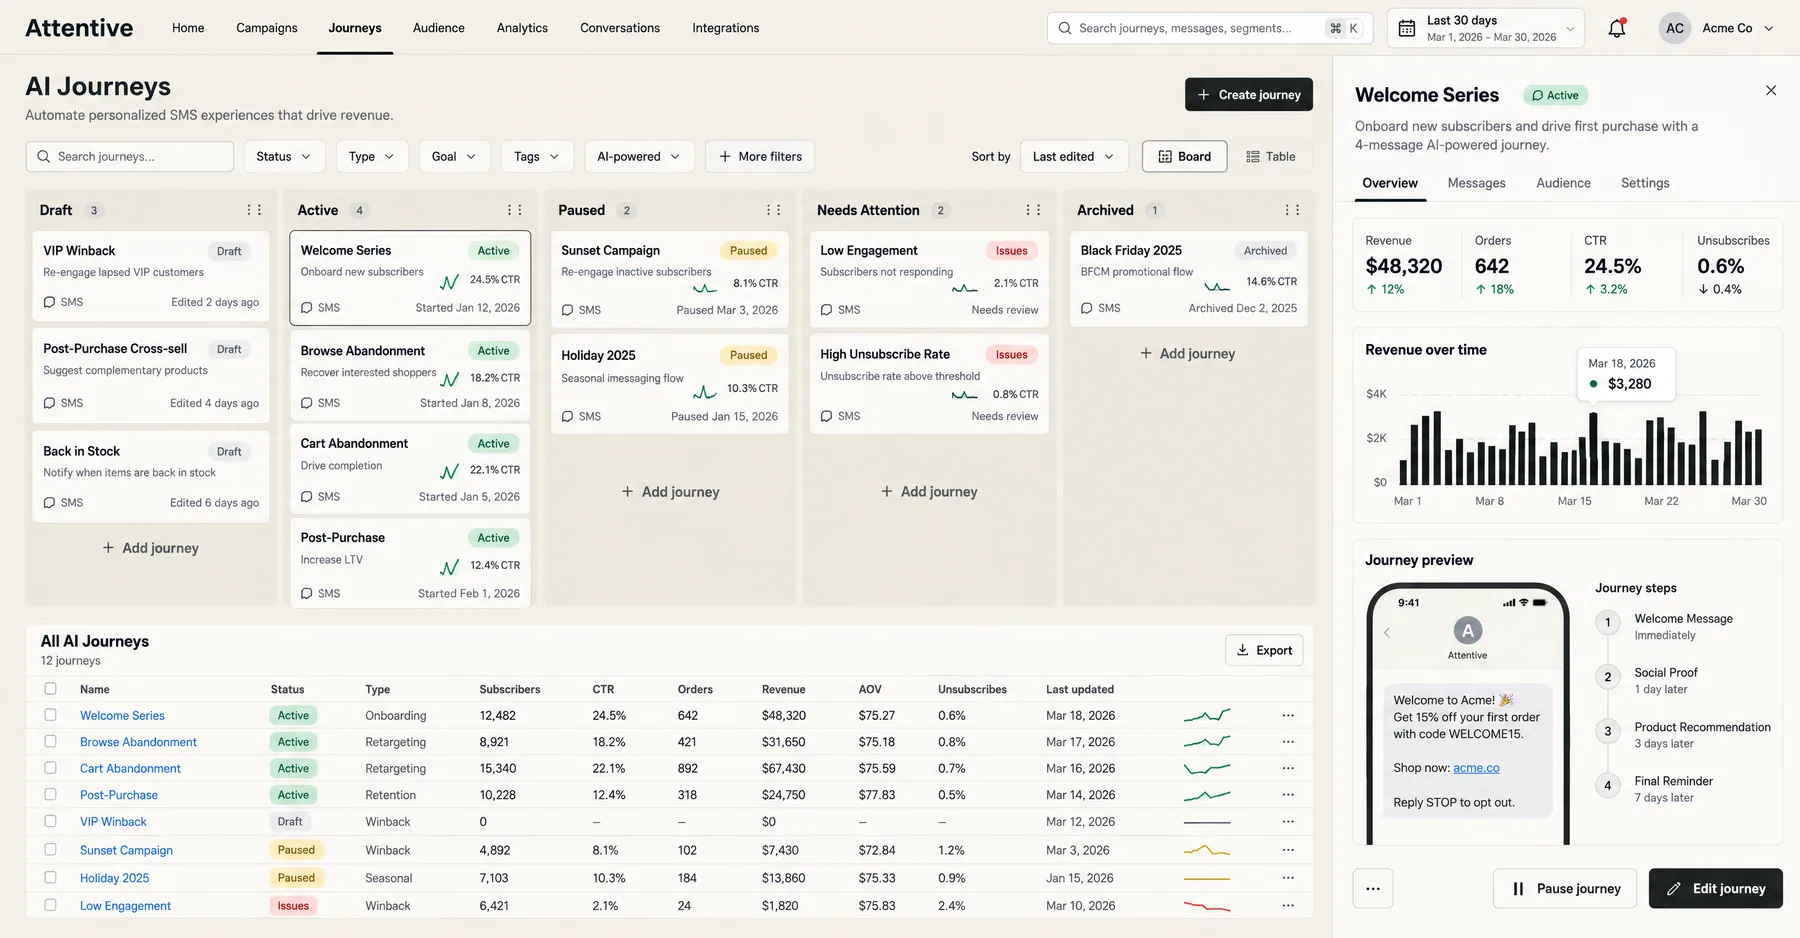Screen dimensions: 1800x938
Task: Open the Needs Attention column options menu
Action: click(x=1033, y=210)
